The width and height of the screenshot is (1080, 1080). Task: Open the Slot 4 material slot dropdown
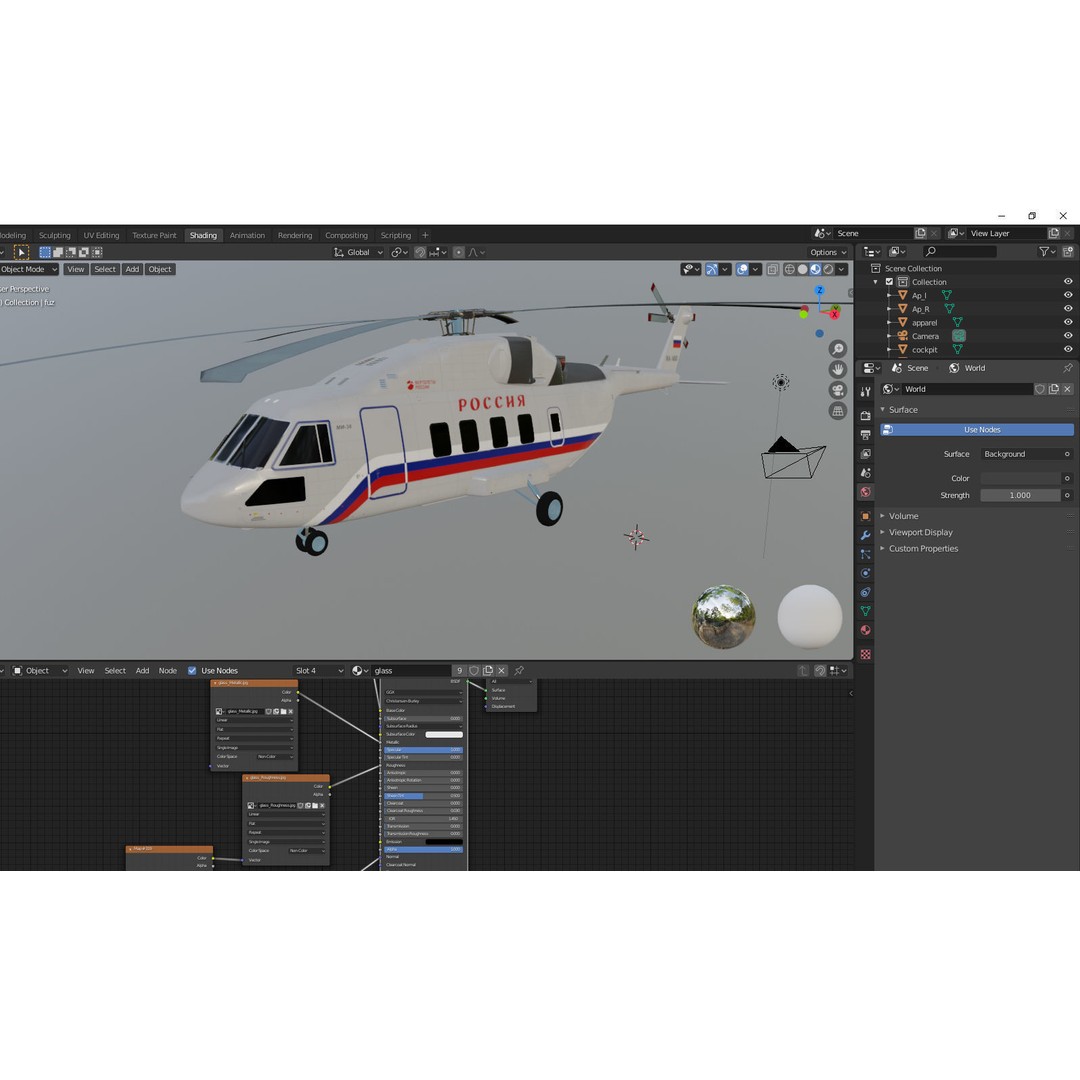319,670
